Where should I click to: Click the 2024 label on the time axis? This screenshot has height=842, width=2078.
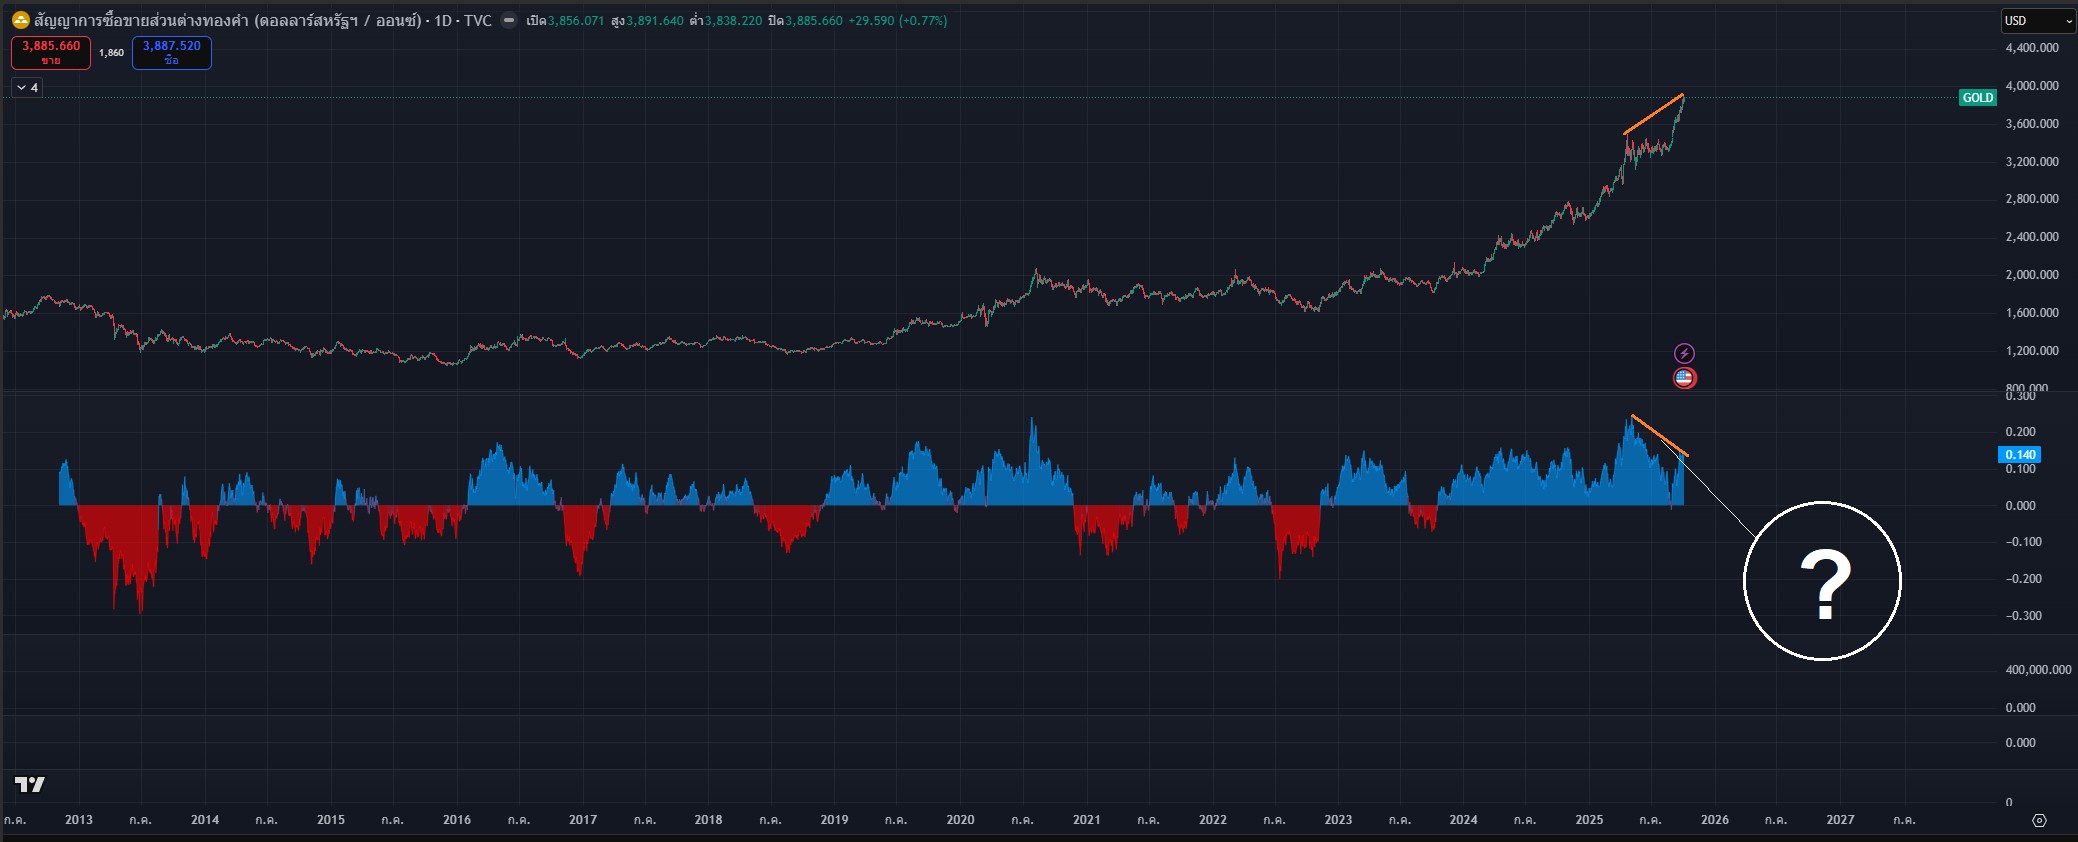pos(1463,820)
